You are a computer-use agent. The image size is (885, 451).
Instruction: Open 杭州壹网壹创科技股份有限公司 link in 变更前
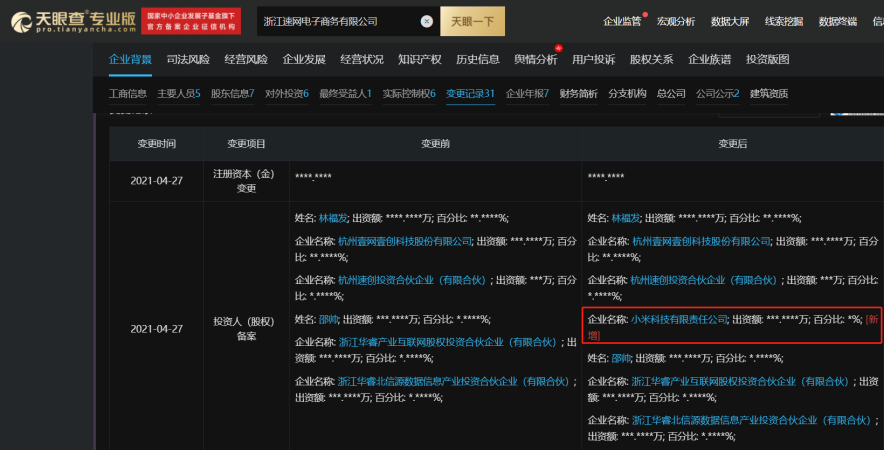click(x=405, y=242)
